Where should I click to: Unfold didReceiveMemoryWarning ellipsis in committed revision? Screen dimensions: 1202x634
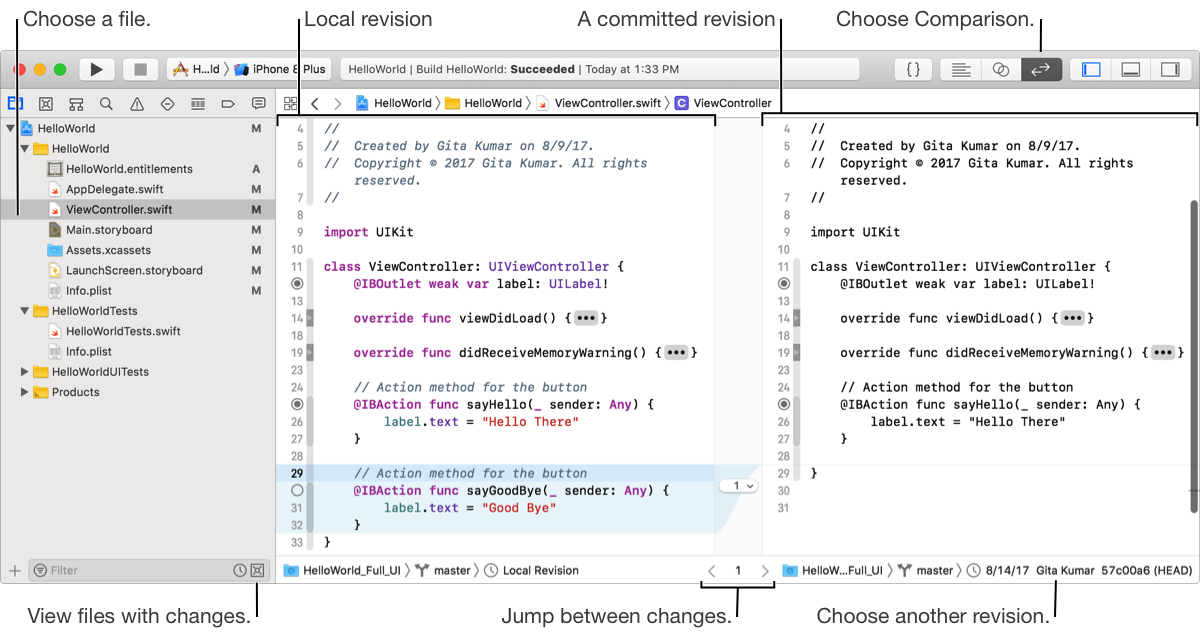point(1164,353)
